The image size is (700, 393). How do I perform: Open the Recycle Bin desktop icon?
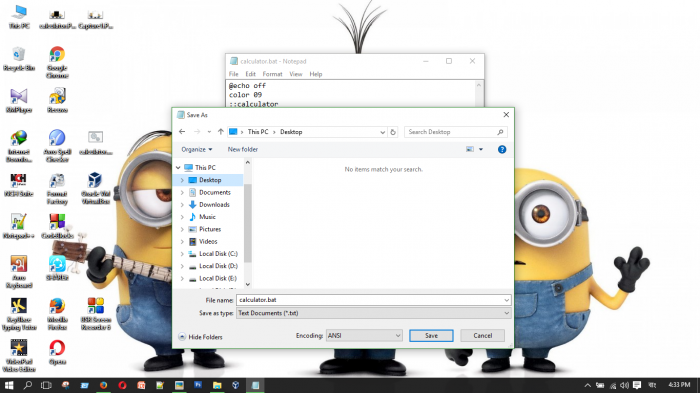click(x=19, y=59)
